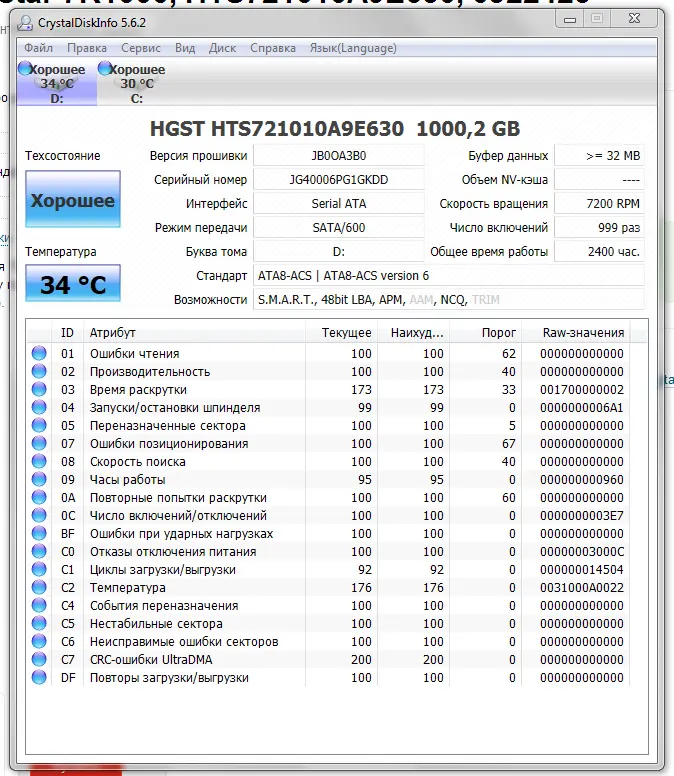Click the Serial ATA interface field
The height and width of the screenshot is (776, 674).
coord(338,203)
